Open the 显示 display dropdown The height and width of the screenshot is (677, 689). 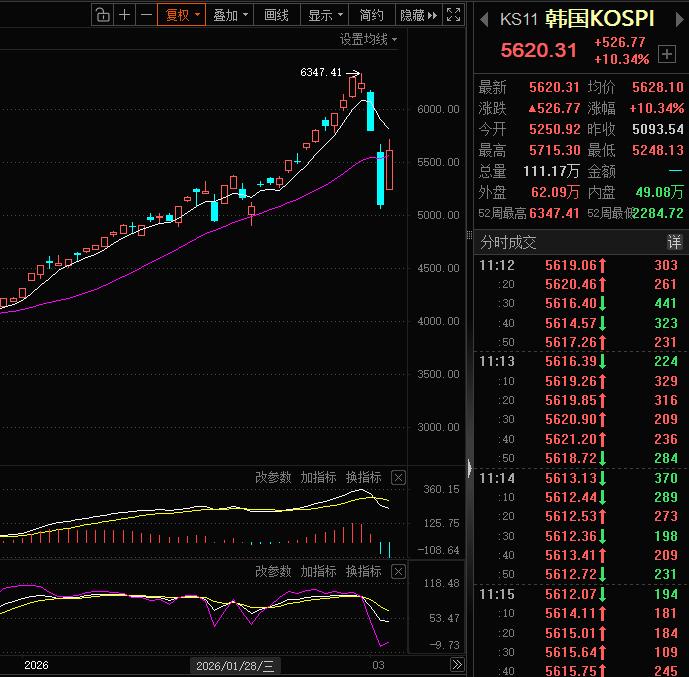coord(325,15)
